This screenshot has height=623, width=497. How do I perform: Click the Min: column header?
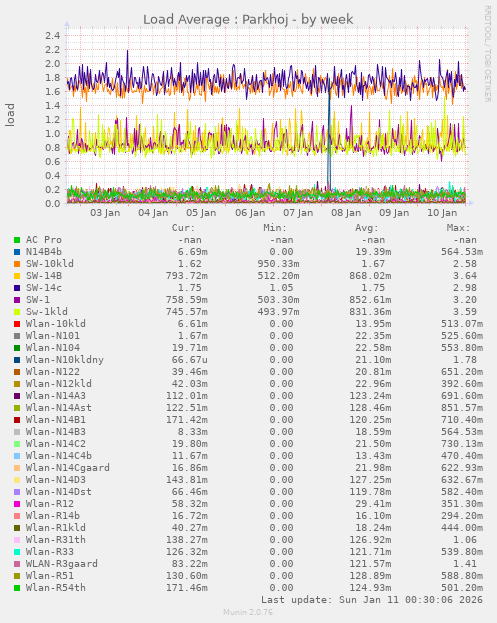pos(275,228)
